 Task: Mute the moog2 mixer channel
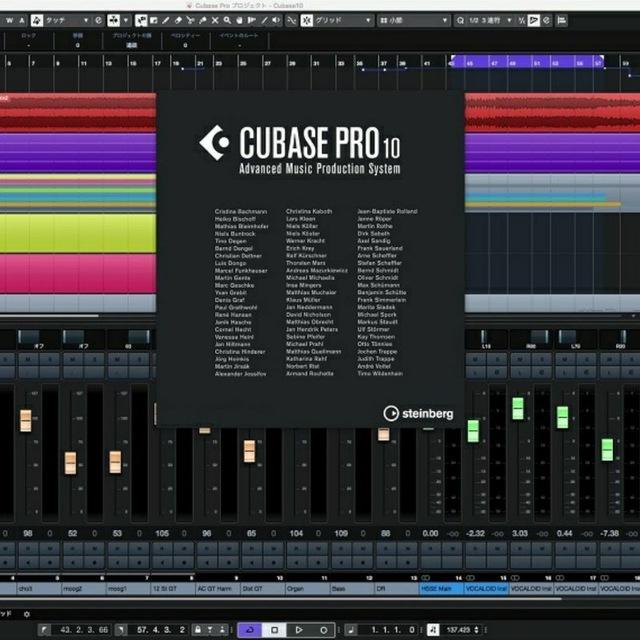(73, 359)
